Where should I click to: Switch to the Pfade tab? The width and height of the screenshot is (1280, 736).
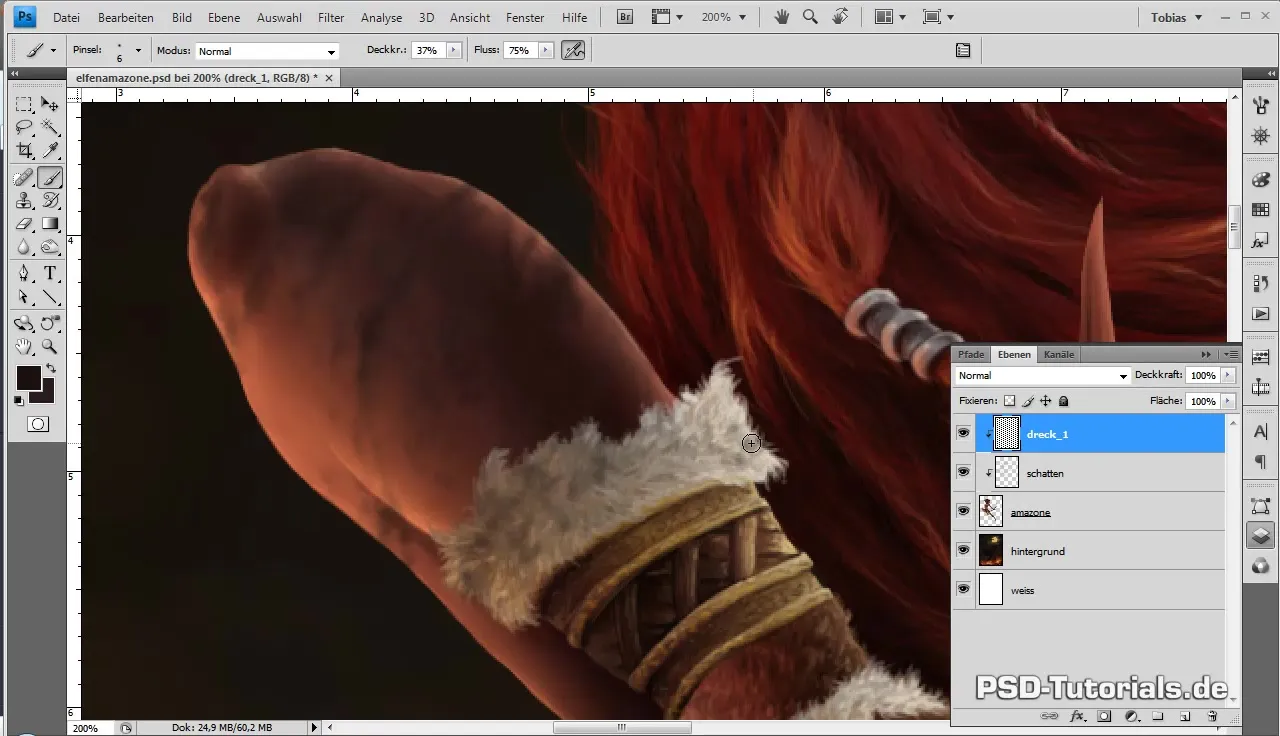[x=971, y=354]
